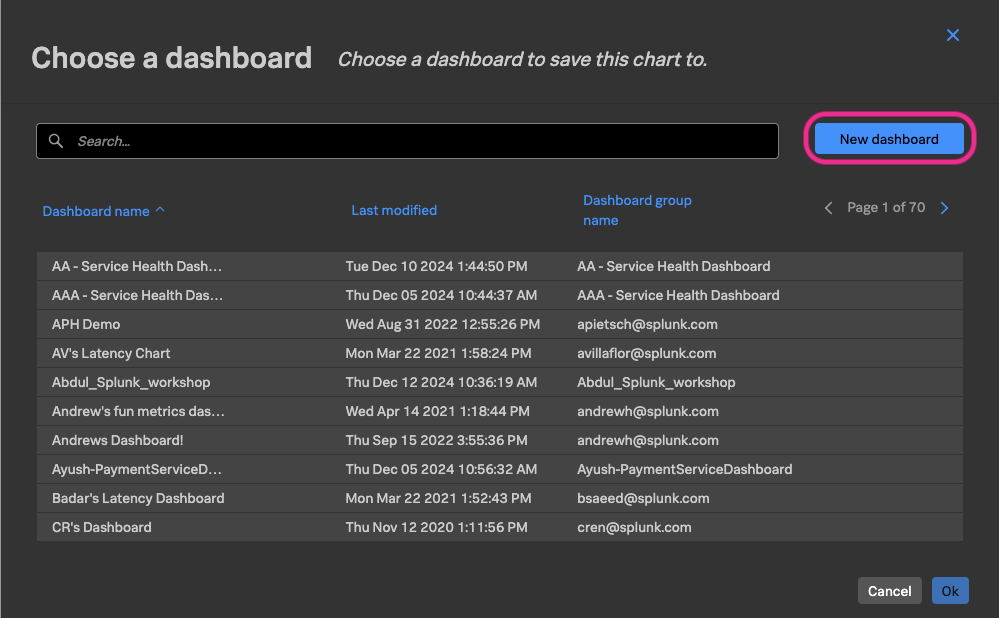Screen dimensions: 999x618
Task: Go to the next page of dashboards
Action: tap(944, 207)
